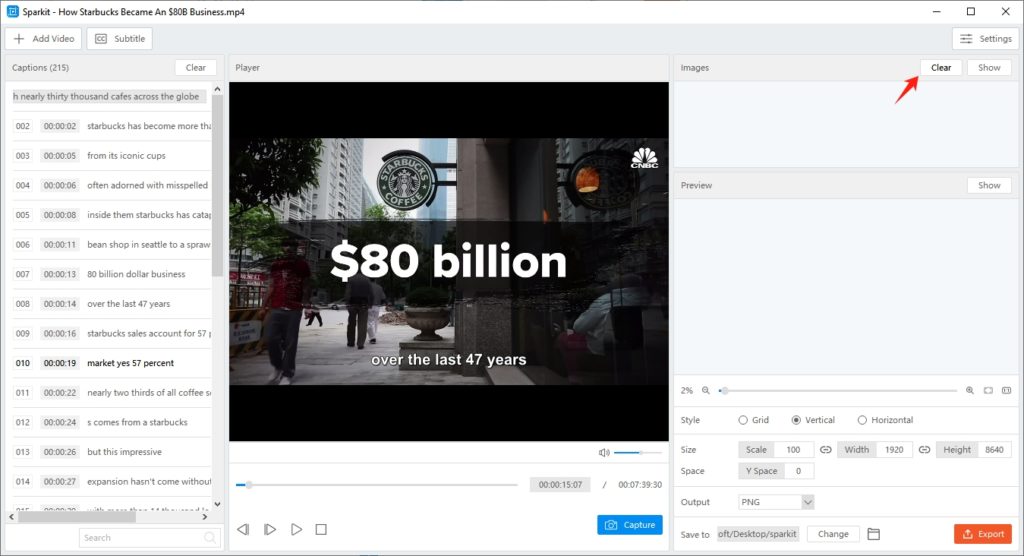Select caption 003 from its iconic cups
This screenshot has height=556, width=1024.
[x=112, y=155]
